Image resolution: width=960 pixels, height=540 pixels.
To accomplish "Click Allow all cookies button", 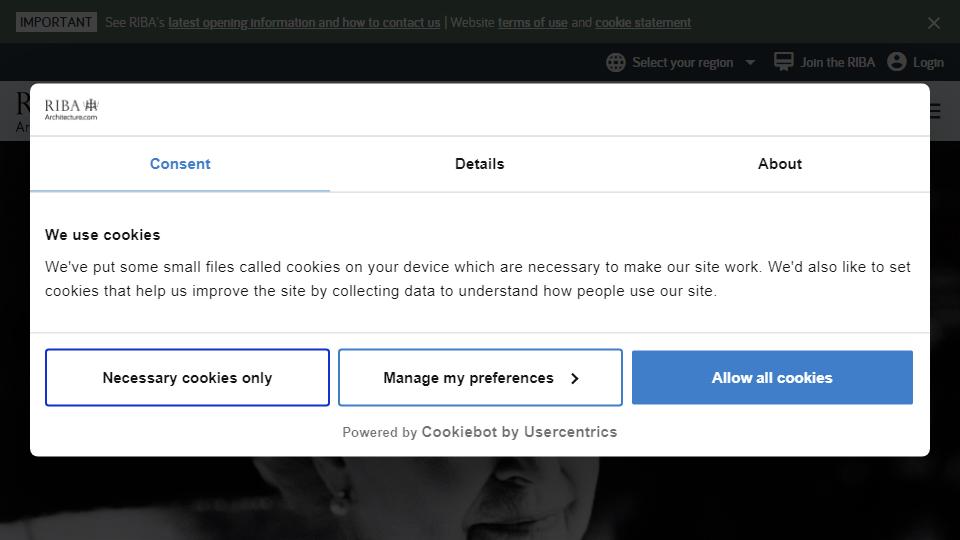I will [772, 378].
